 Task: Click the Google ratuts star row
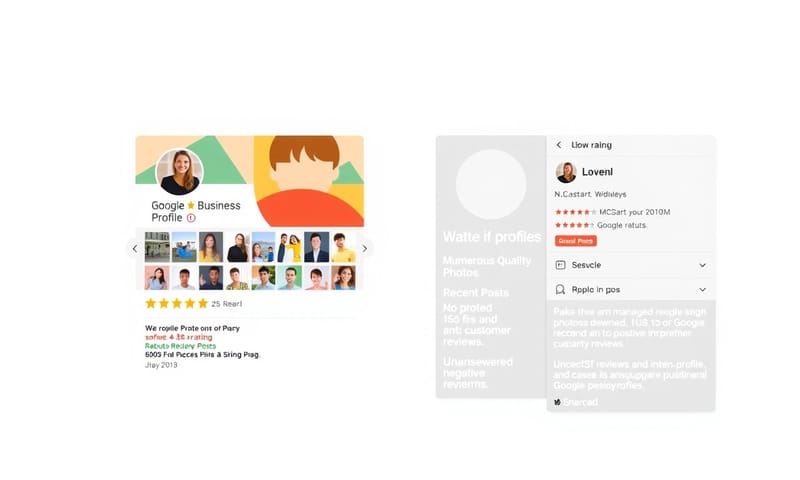point(601,225)
